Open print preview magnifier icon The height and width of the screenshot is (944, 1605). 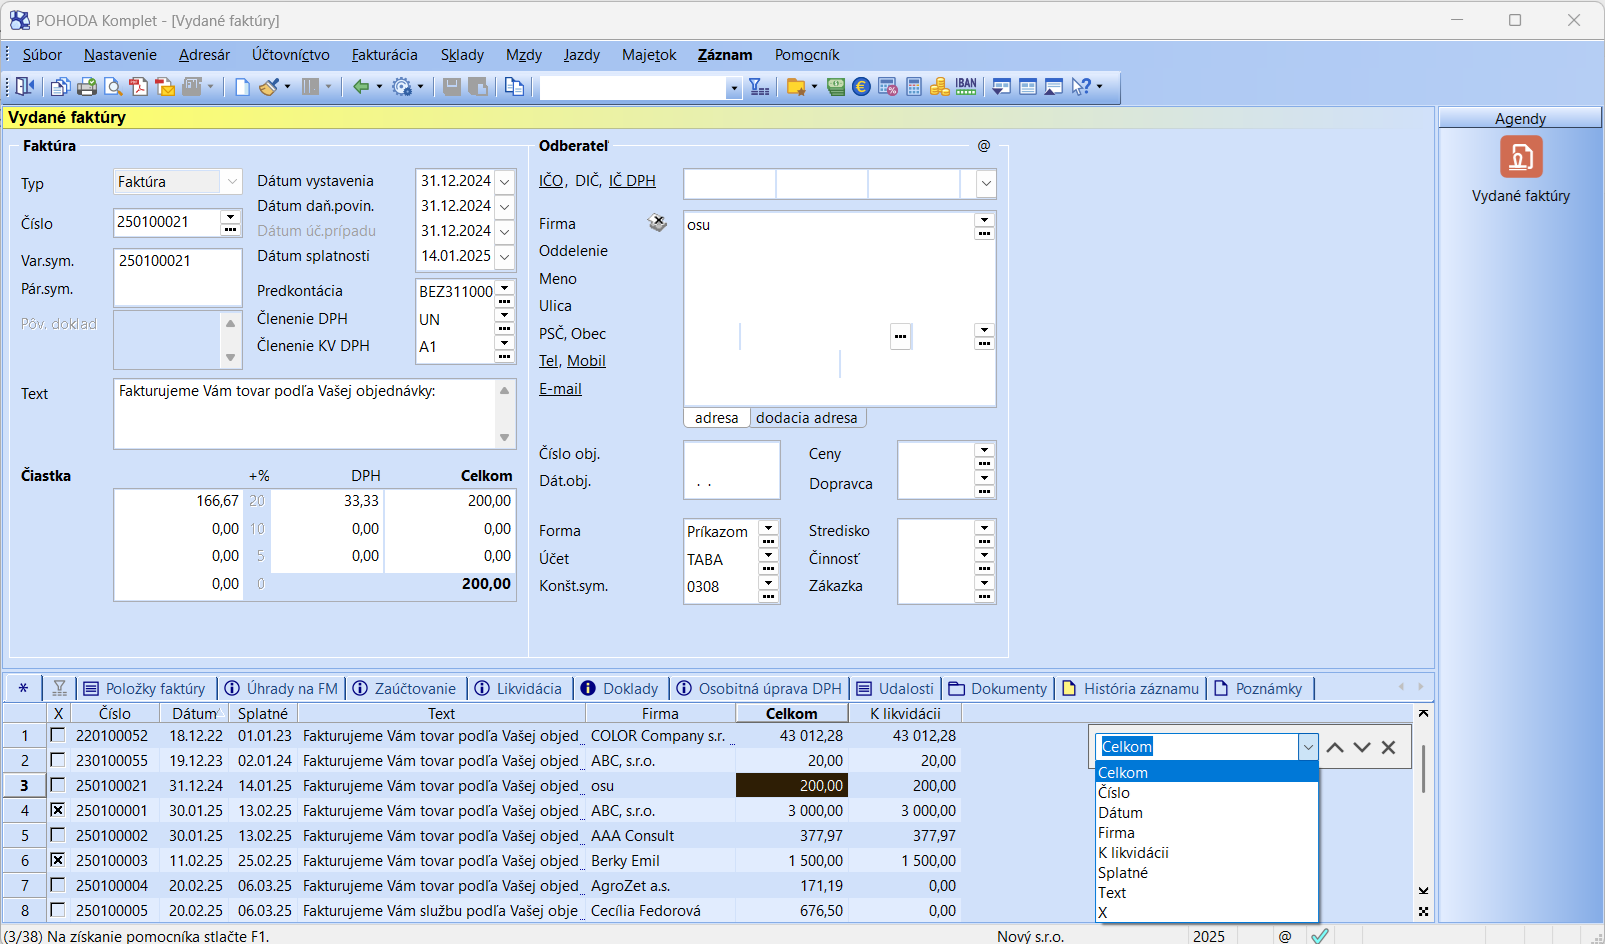113,87
